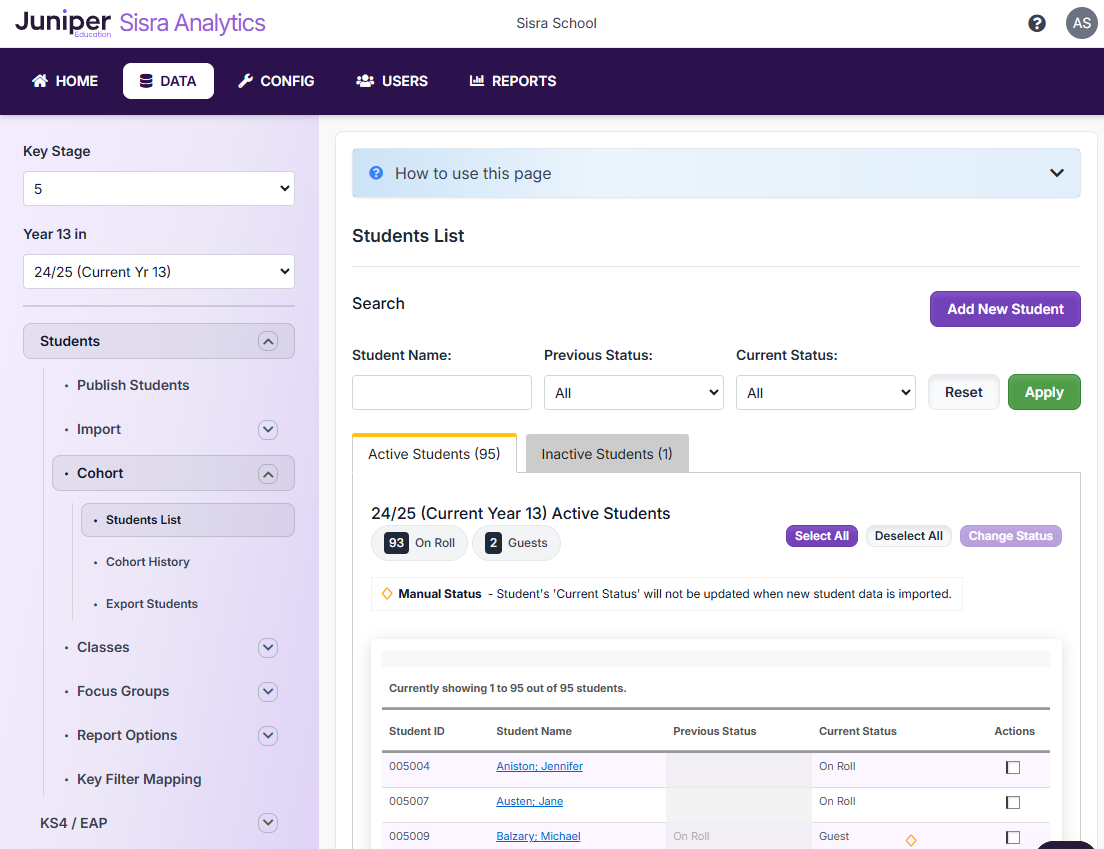Click into the Student Name search field

tap(442, 393)
